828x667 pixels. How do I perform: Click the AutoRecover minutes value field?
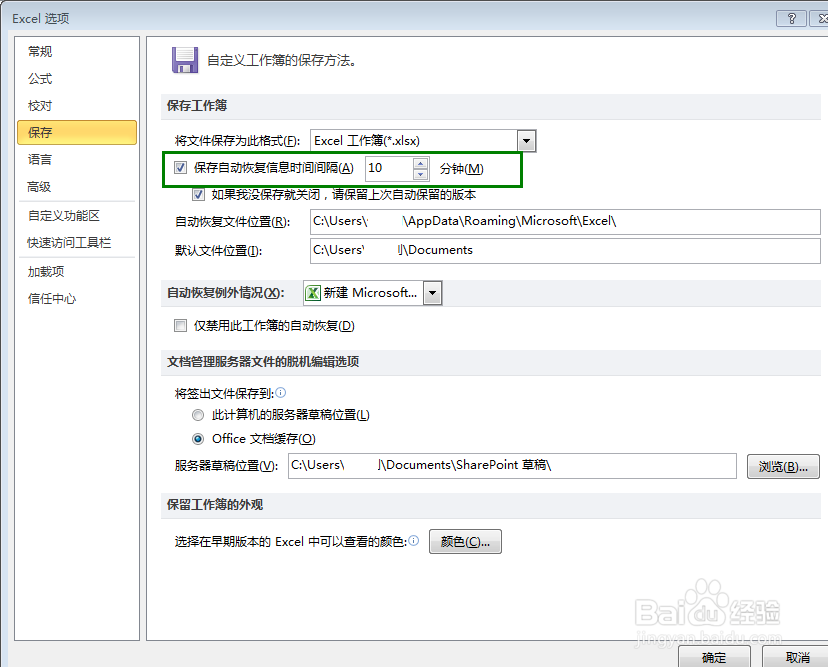389,168
